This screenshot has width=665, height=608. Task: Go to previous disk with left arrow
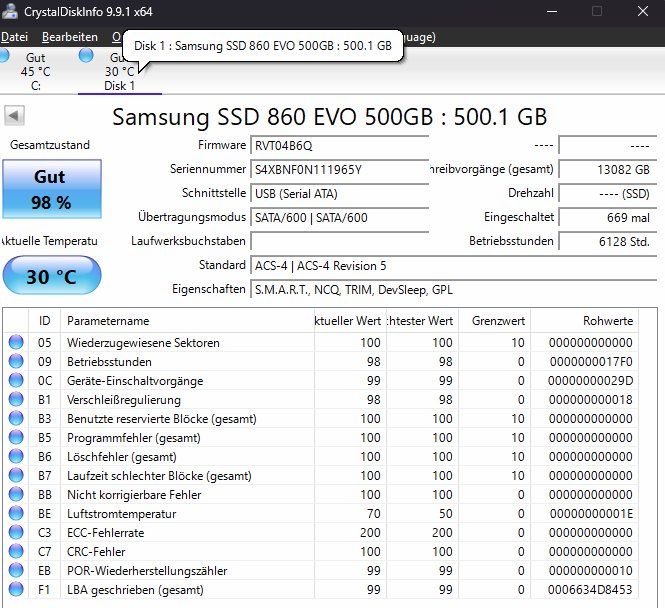[x=14, y=115]
